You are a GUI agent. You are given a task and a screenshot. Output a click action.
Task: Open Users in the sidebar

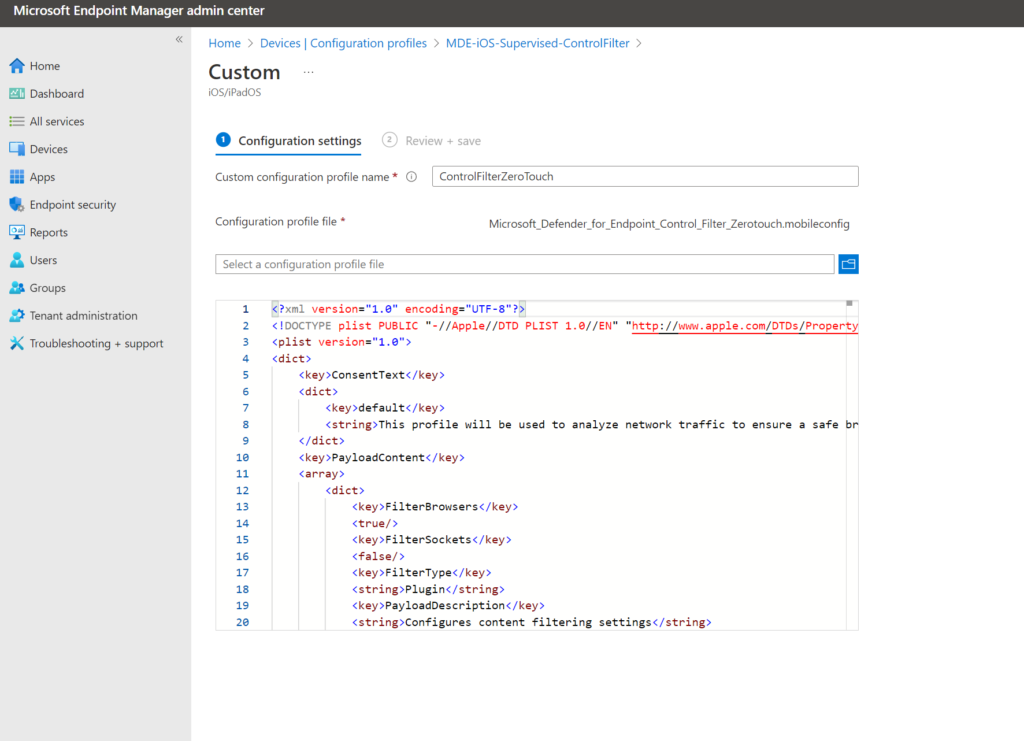43,260
